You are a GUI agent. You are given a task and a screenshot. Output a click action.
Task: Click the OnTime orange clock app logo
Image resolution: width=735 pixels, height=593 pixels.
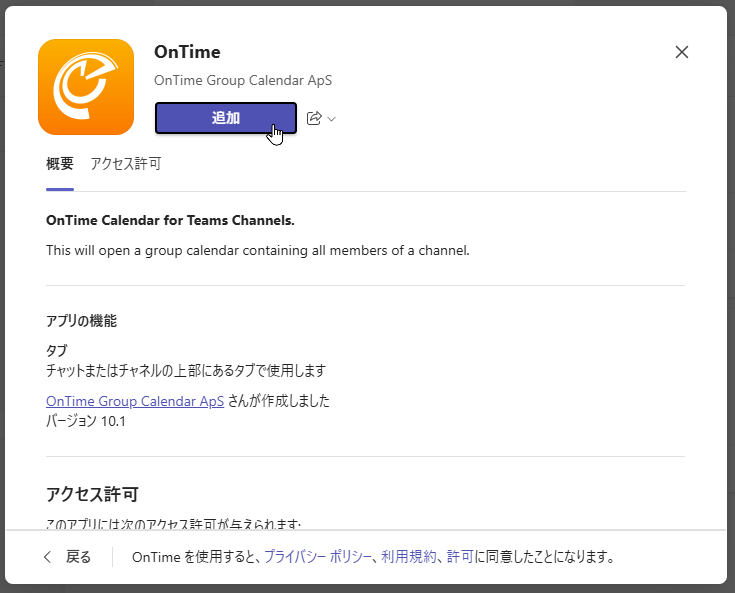point(86,87)
